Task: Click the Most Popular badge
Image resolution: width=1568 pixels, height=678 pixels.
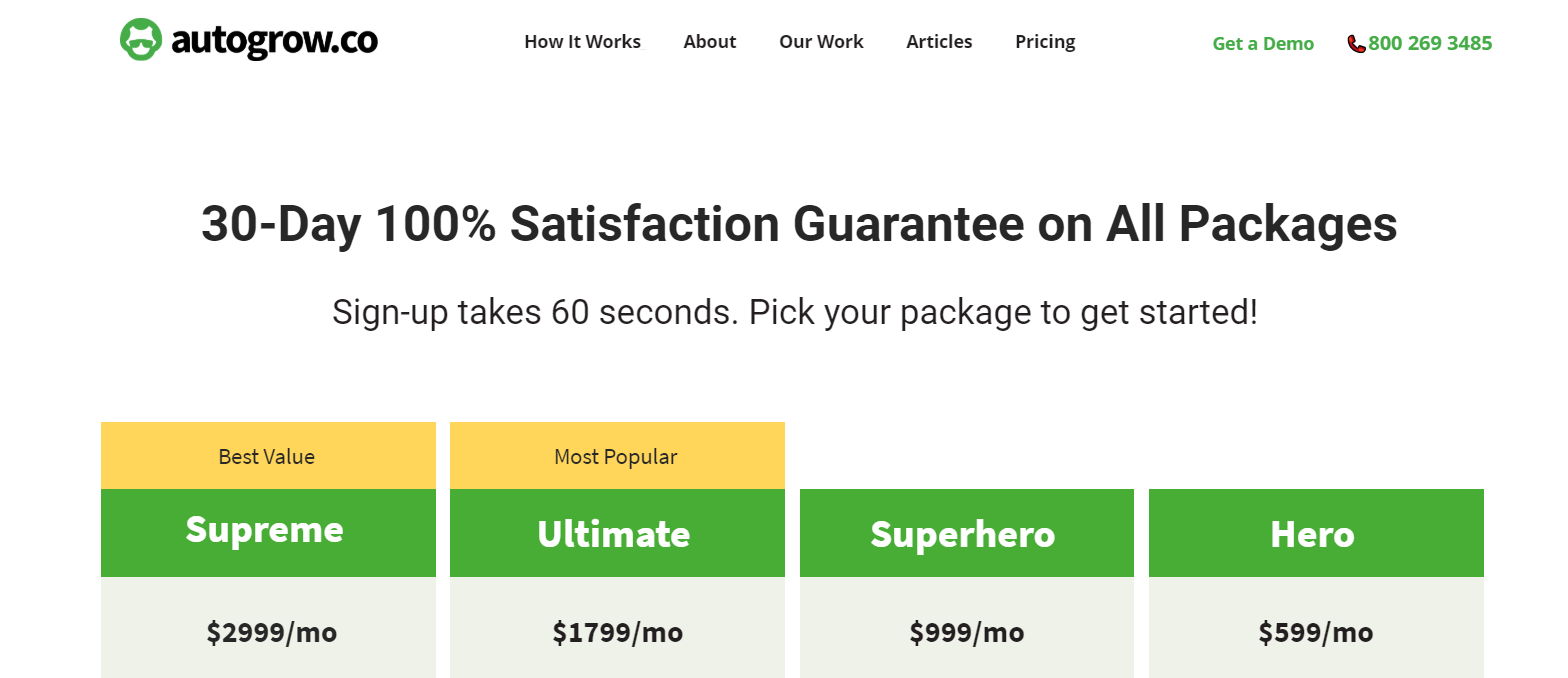Action: click(x=616, y=456)
